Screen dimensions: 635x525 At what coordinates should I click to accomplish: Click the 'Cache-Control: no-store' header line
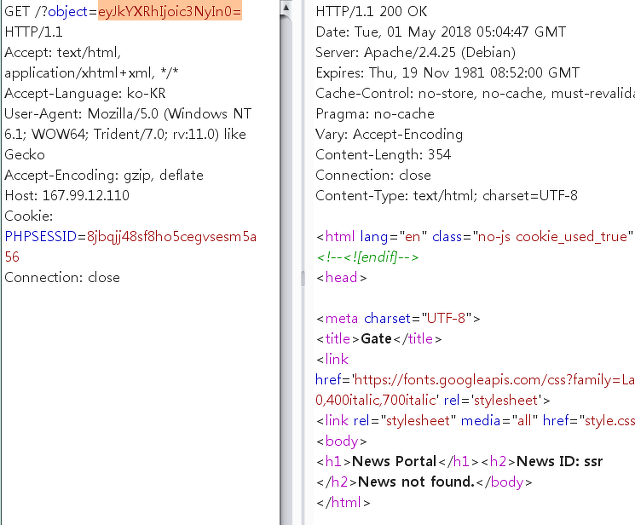[x=475, y=94]
